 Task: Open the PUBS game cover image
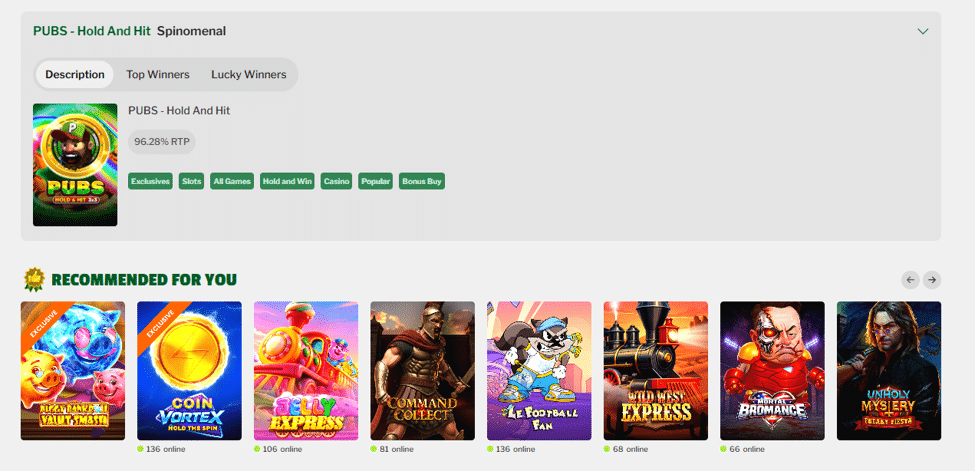pyautogui.click(x=75, y=165)
